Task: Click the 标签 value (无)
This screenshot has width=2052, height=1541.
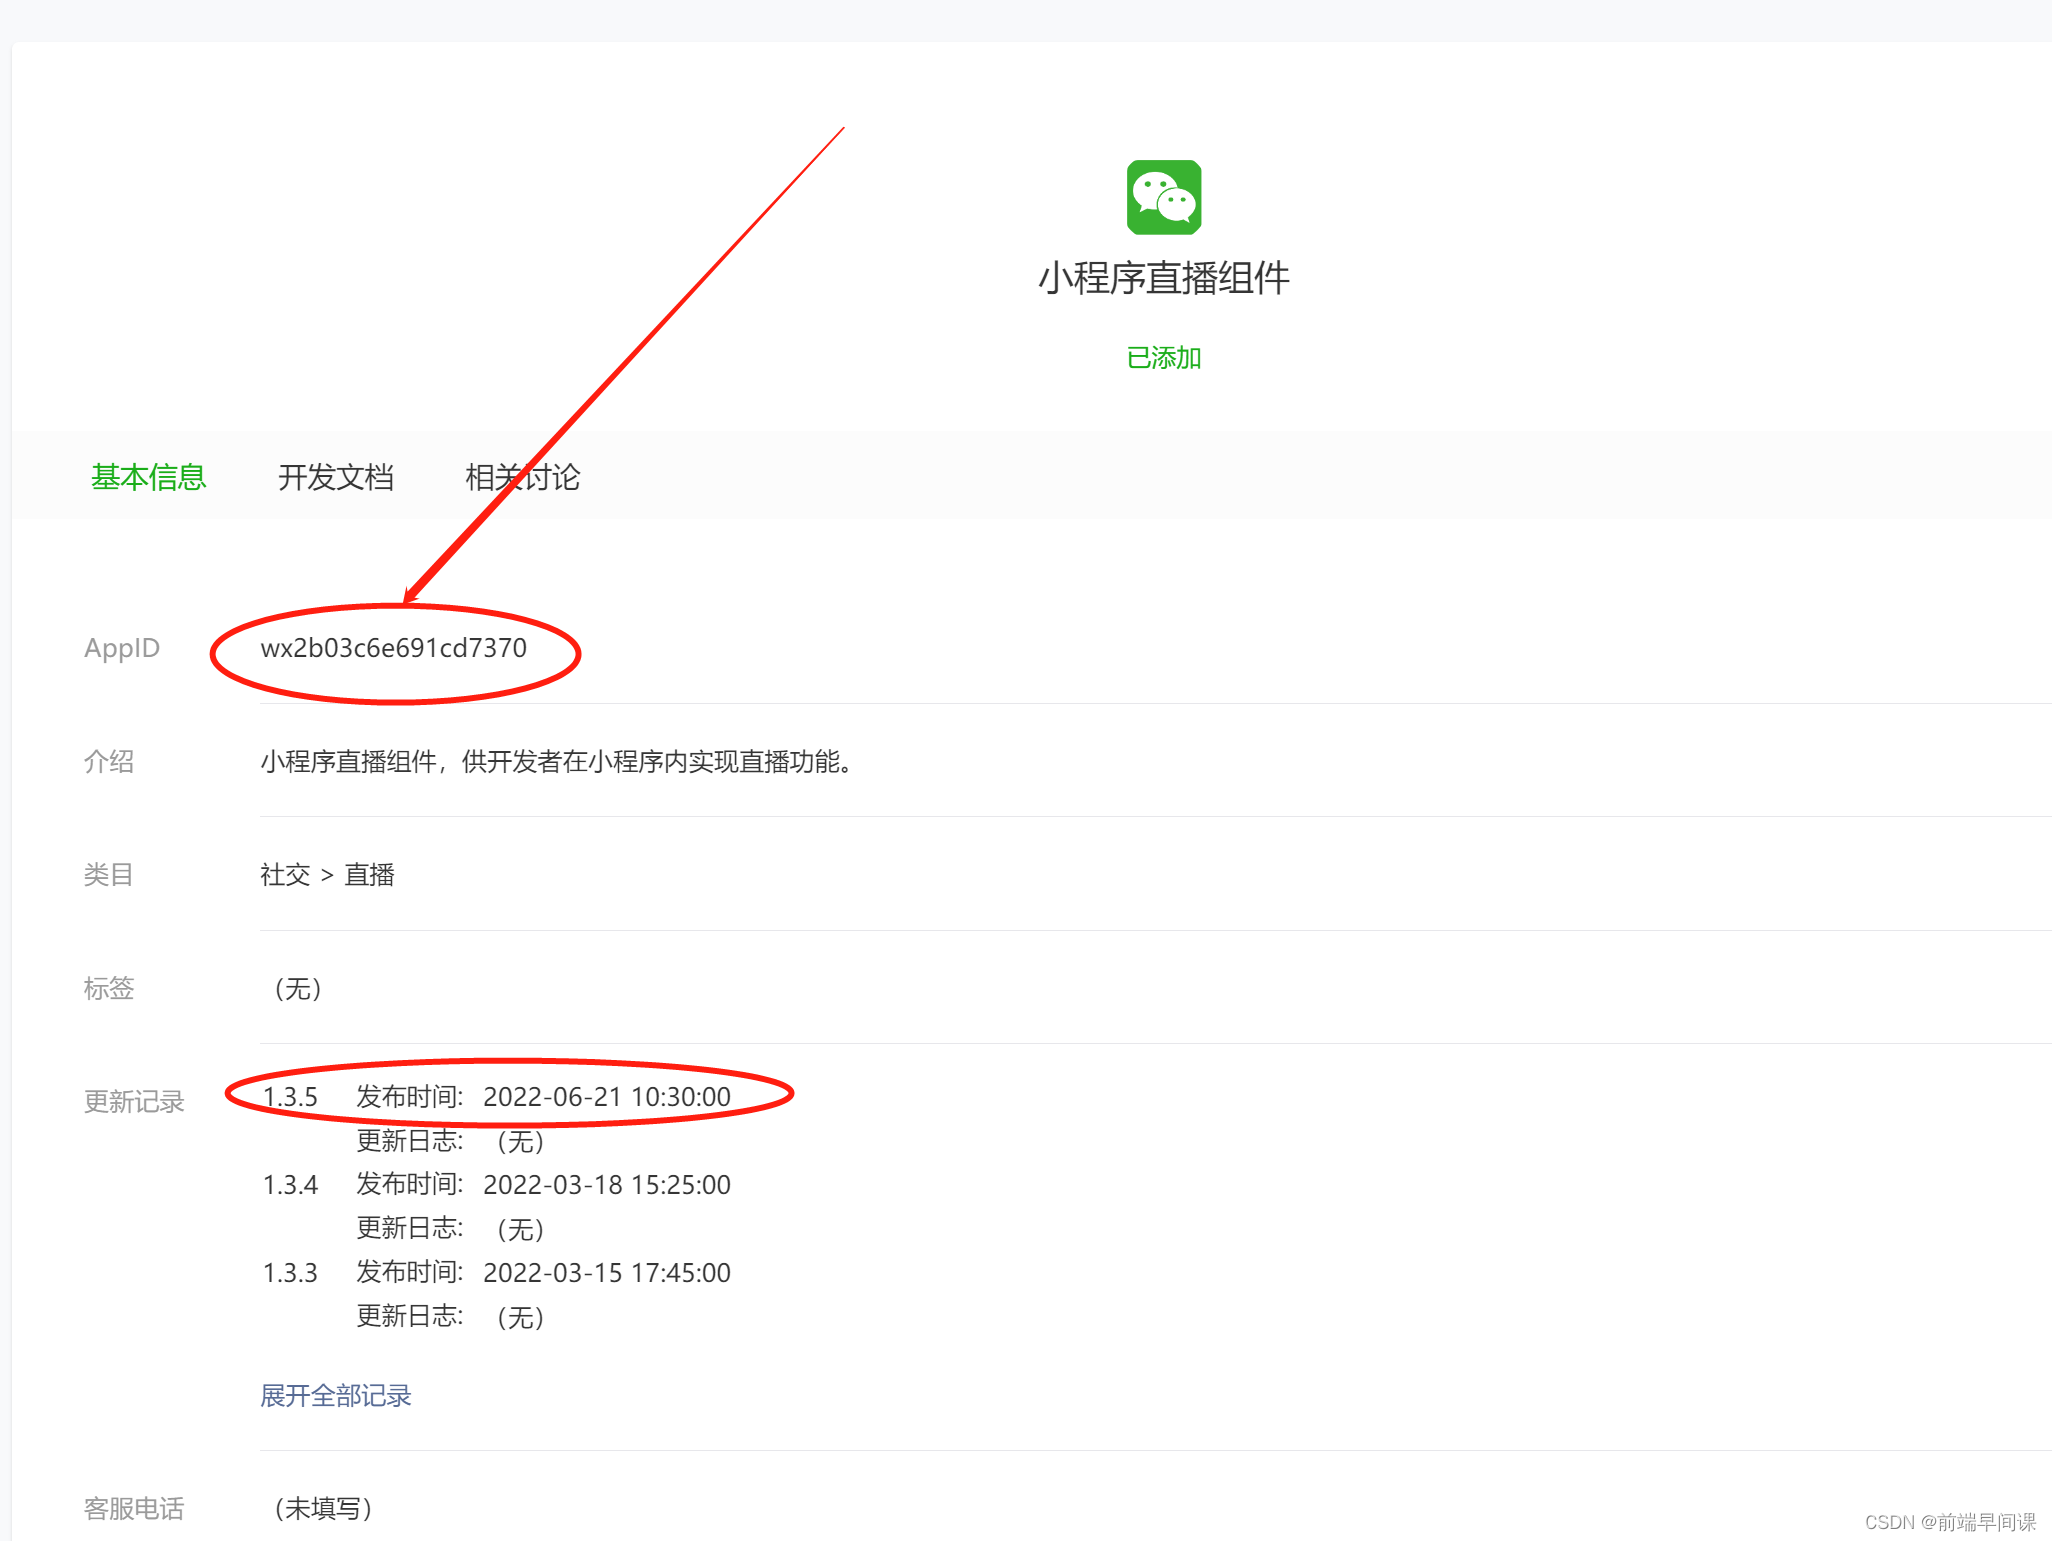Action: pyautogui.click(x=297, y=989)
